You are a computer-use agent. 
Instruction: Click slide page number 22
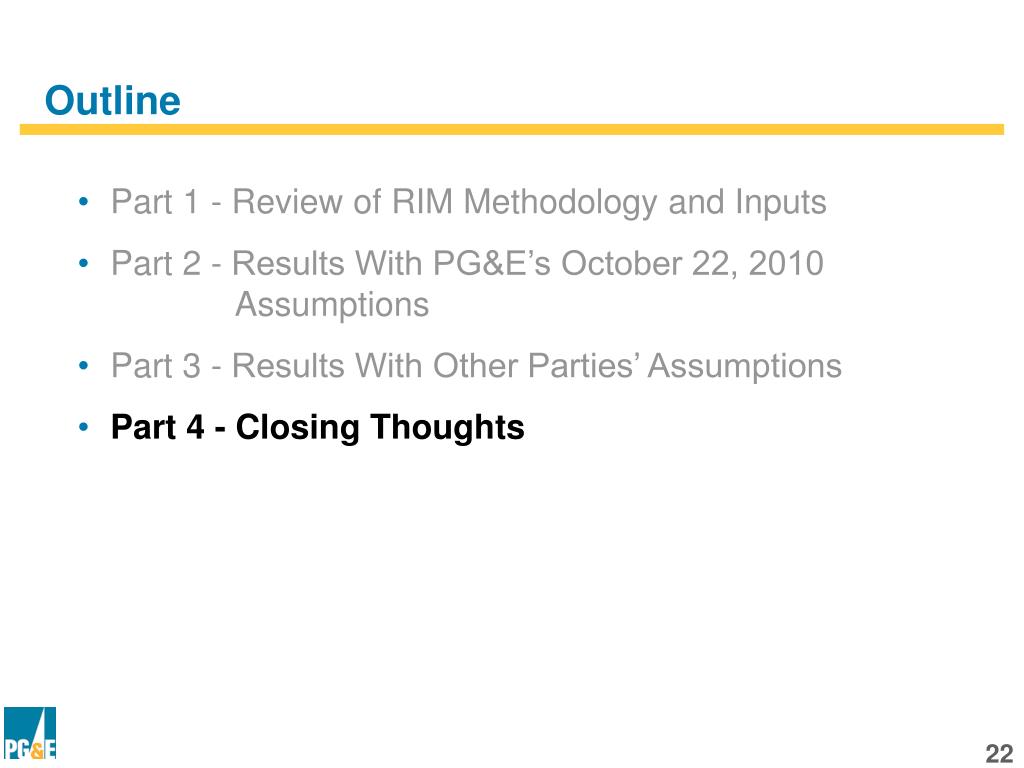point(999,753)
